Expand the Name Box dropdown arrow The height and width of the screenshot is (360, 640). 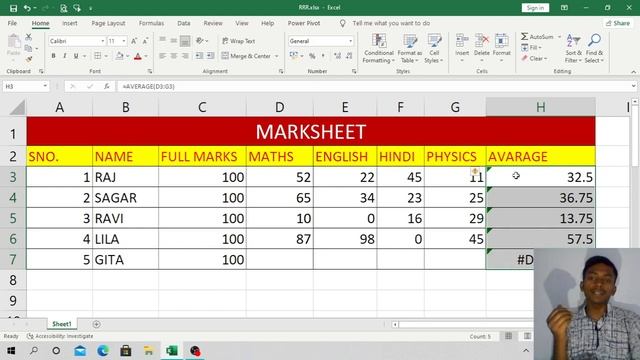point(45,86)
